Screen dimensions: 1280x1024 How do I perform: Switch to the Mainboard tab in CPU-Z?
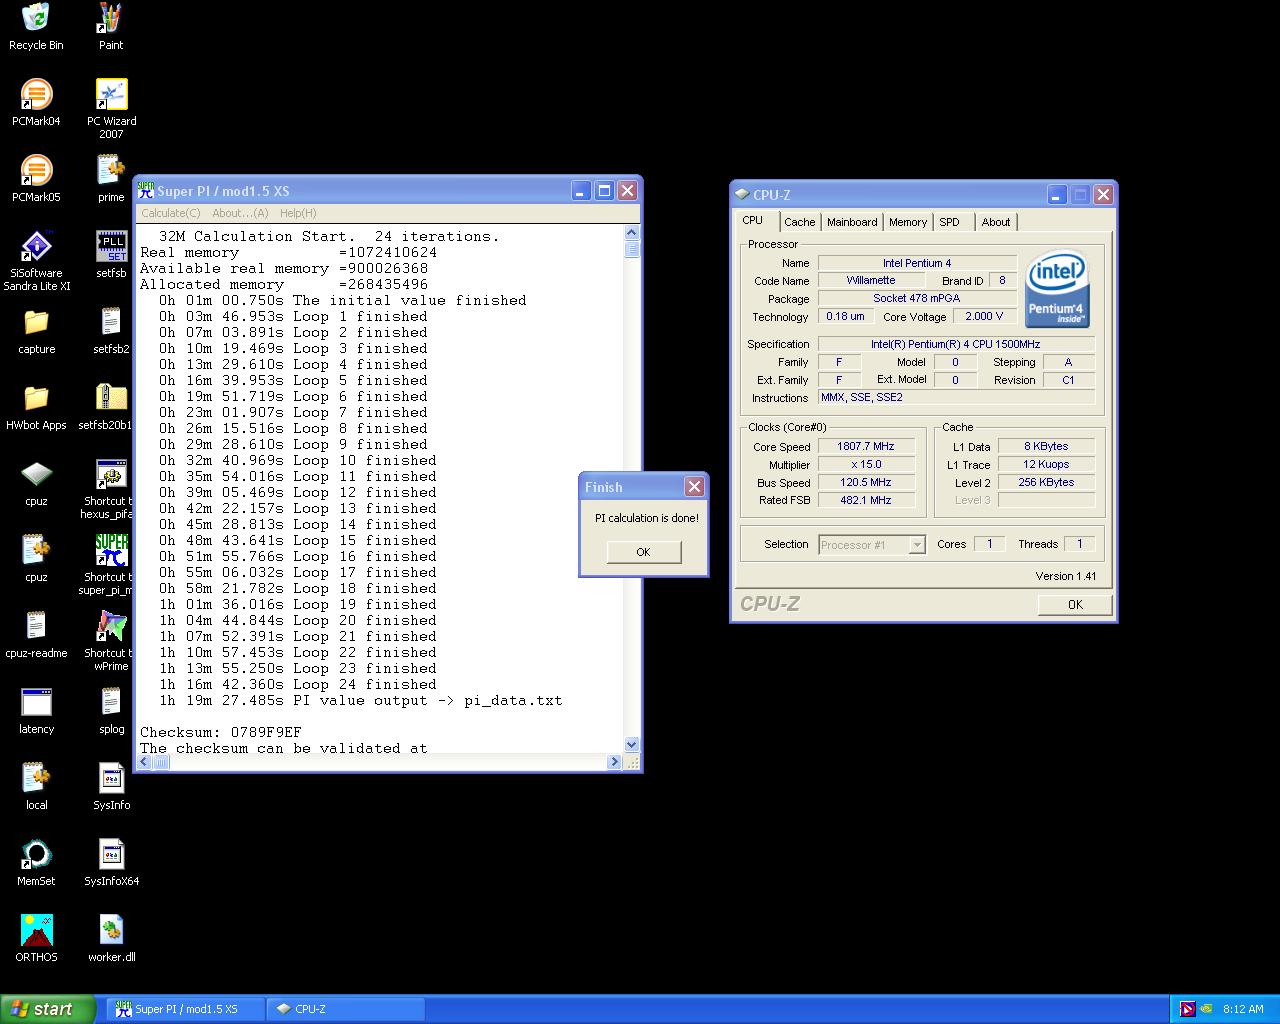click(852, 222)
